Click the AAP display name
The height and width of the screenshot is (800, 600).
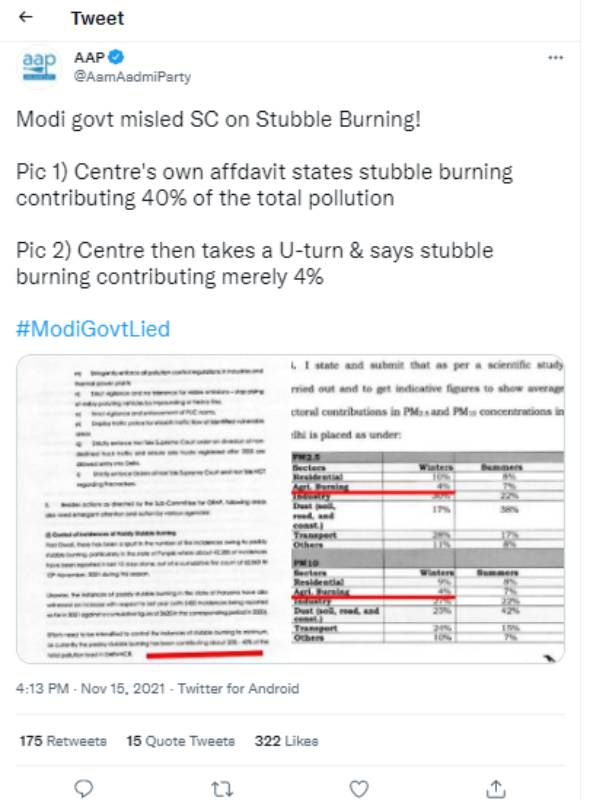pyautogui.click(x=89, y=58)
